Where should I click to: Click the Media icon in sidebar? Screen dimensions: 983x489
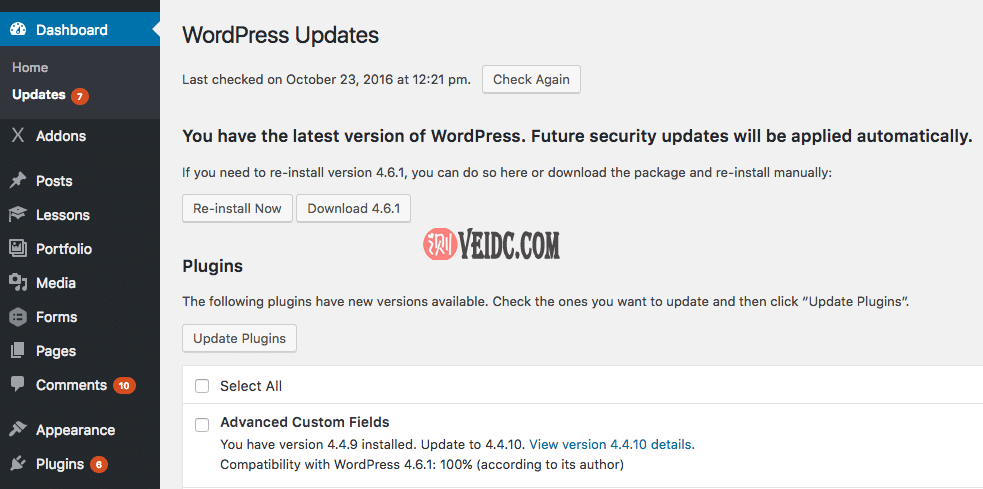click(18, 283)
